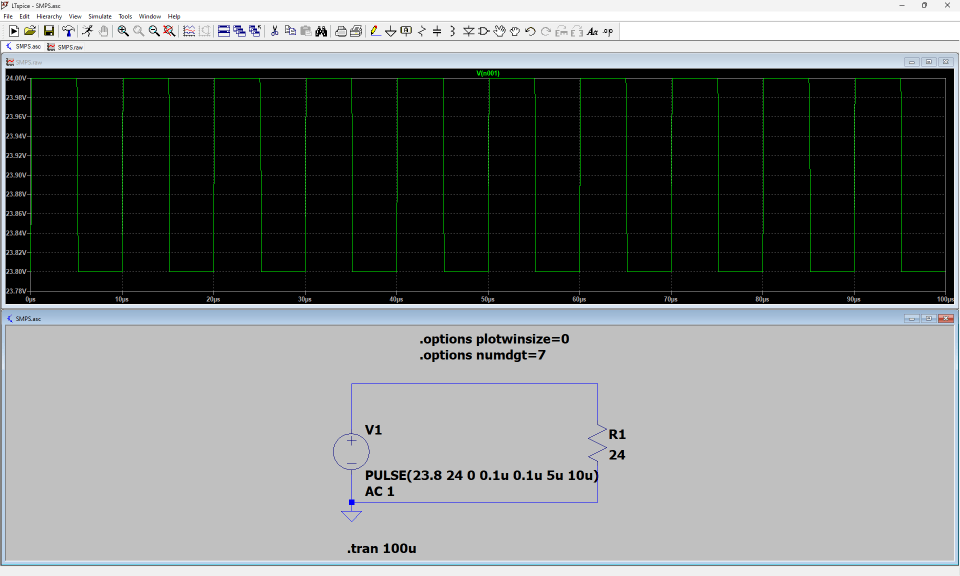The width and height of the screenshot is (960, 576).
Task: Click the Print icon
Action: click(340, 31)
